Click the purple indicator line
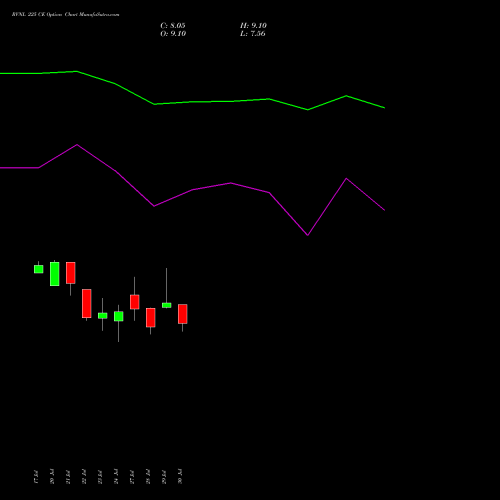This screenshot has height=500, width=500. pyautogui.click(x=192, y=190)
